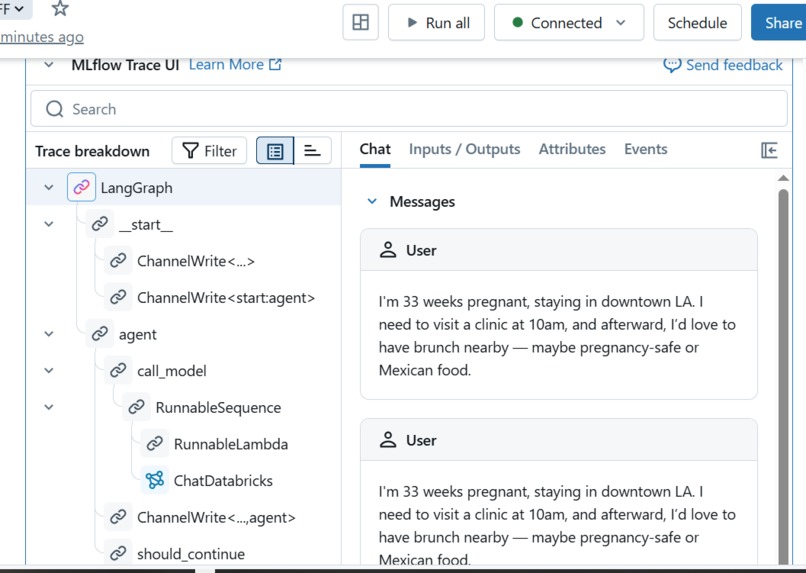The width and height of the screenshot is (806, 573).
Task: Select the agent span
Action: click(x=137, y=335)
